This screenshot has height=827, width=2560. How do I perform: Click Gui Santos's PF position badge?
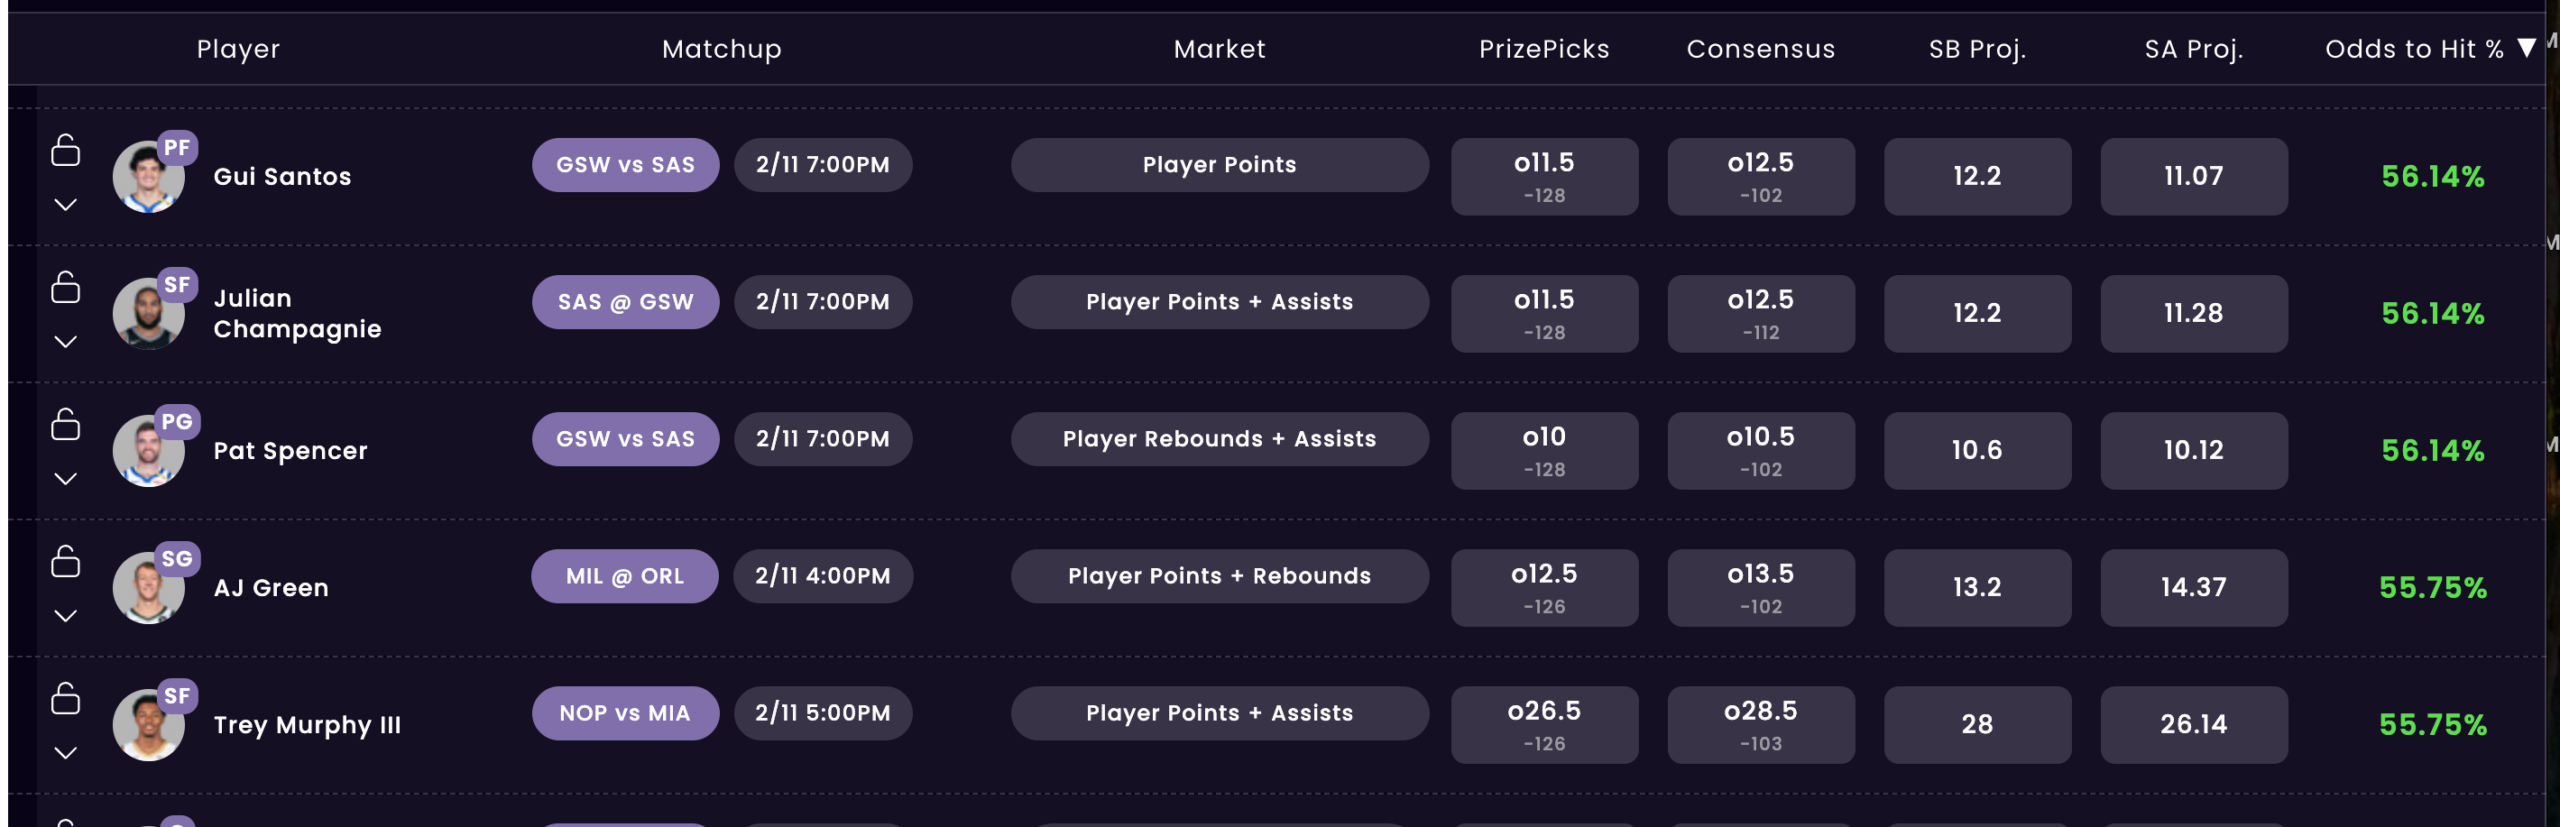pyautogui.click(x=177, y=148)
